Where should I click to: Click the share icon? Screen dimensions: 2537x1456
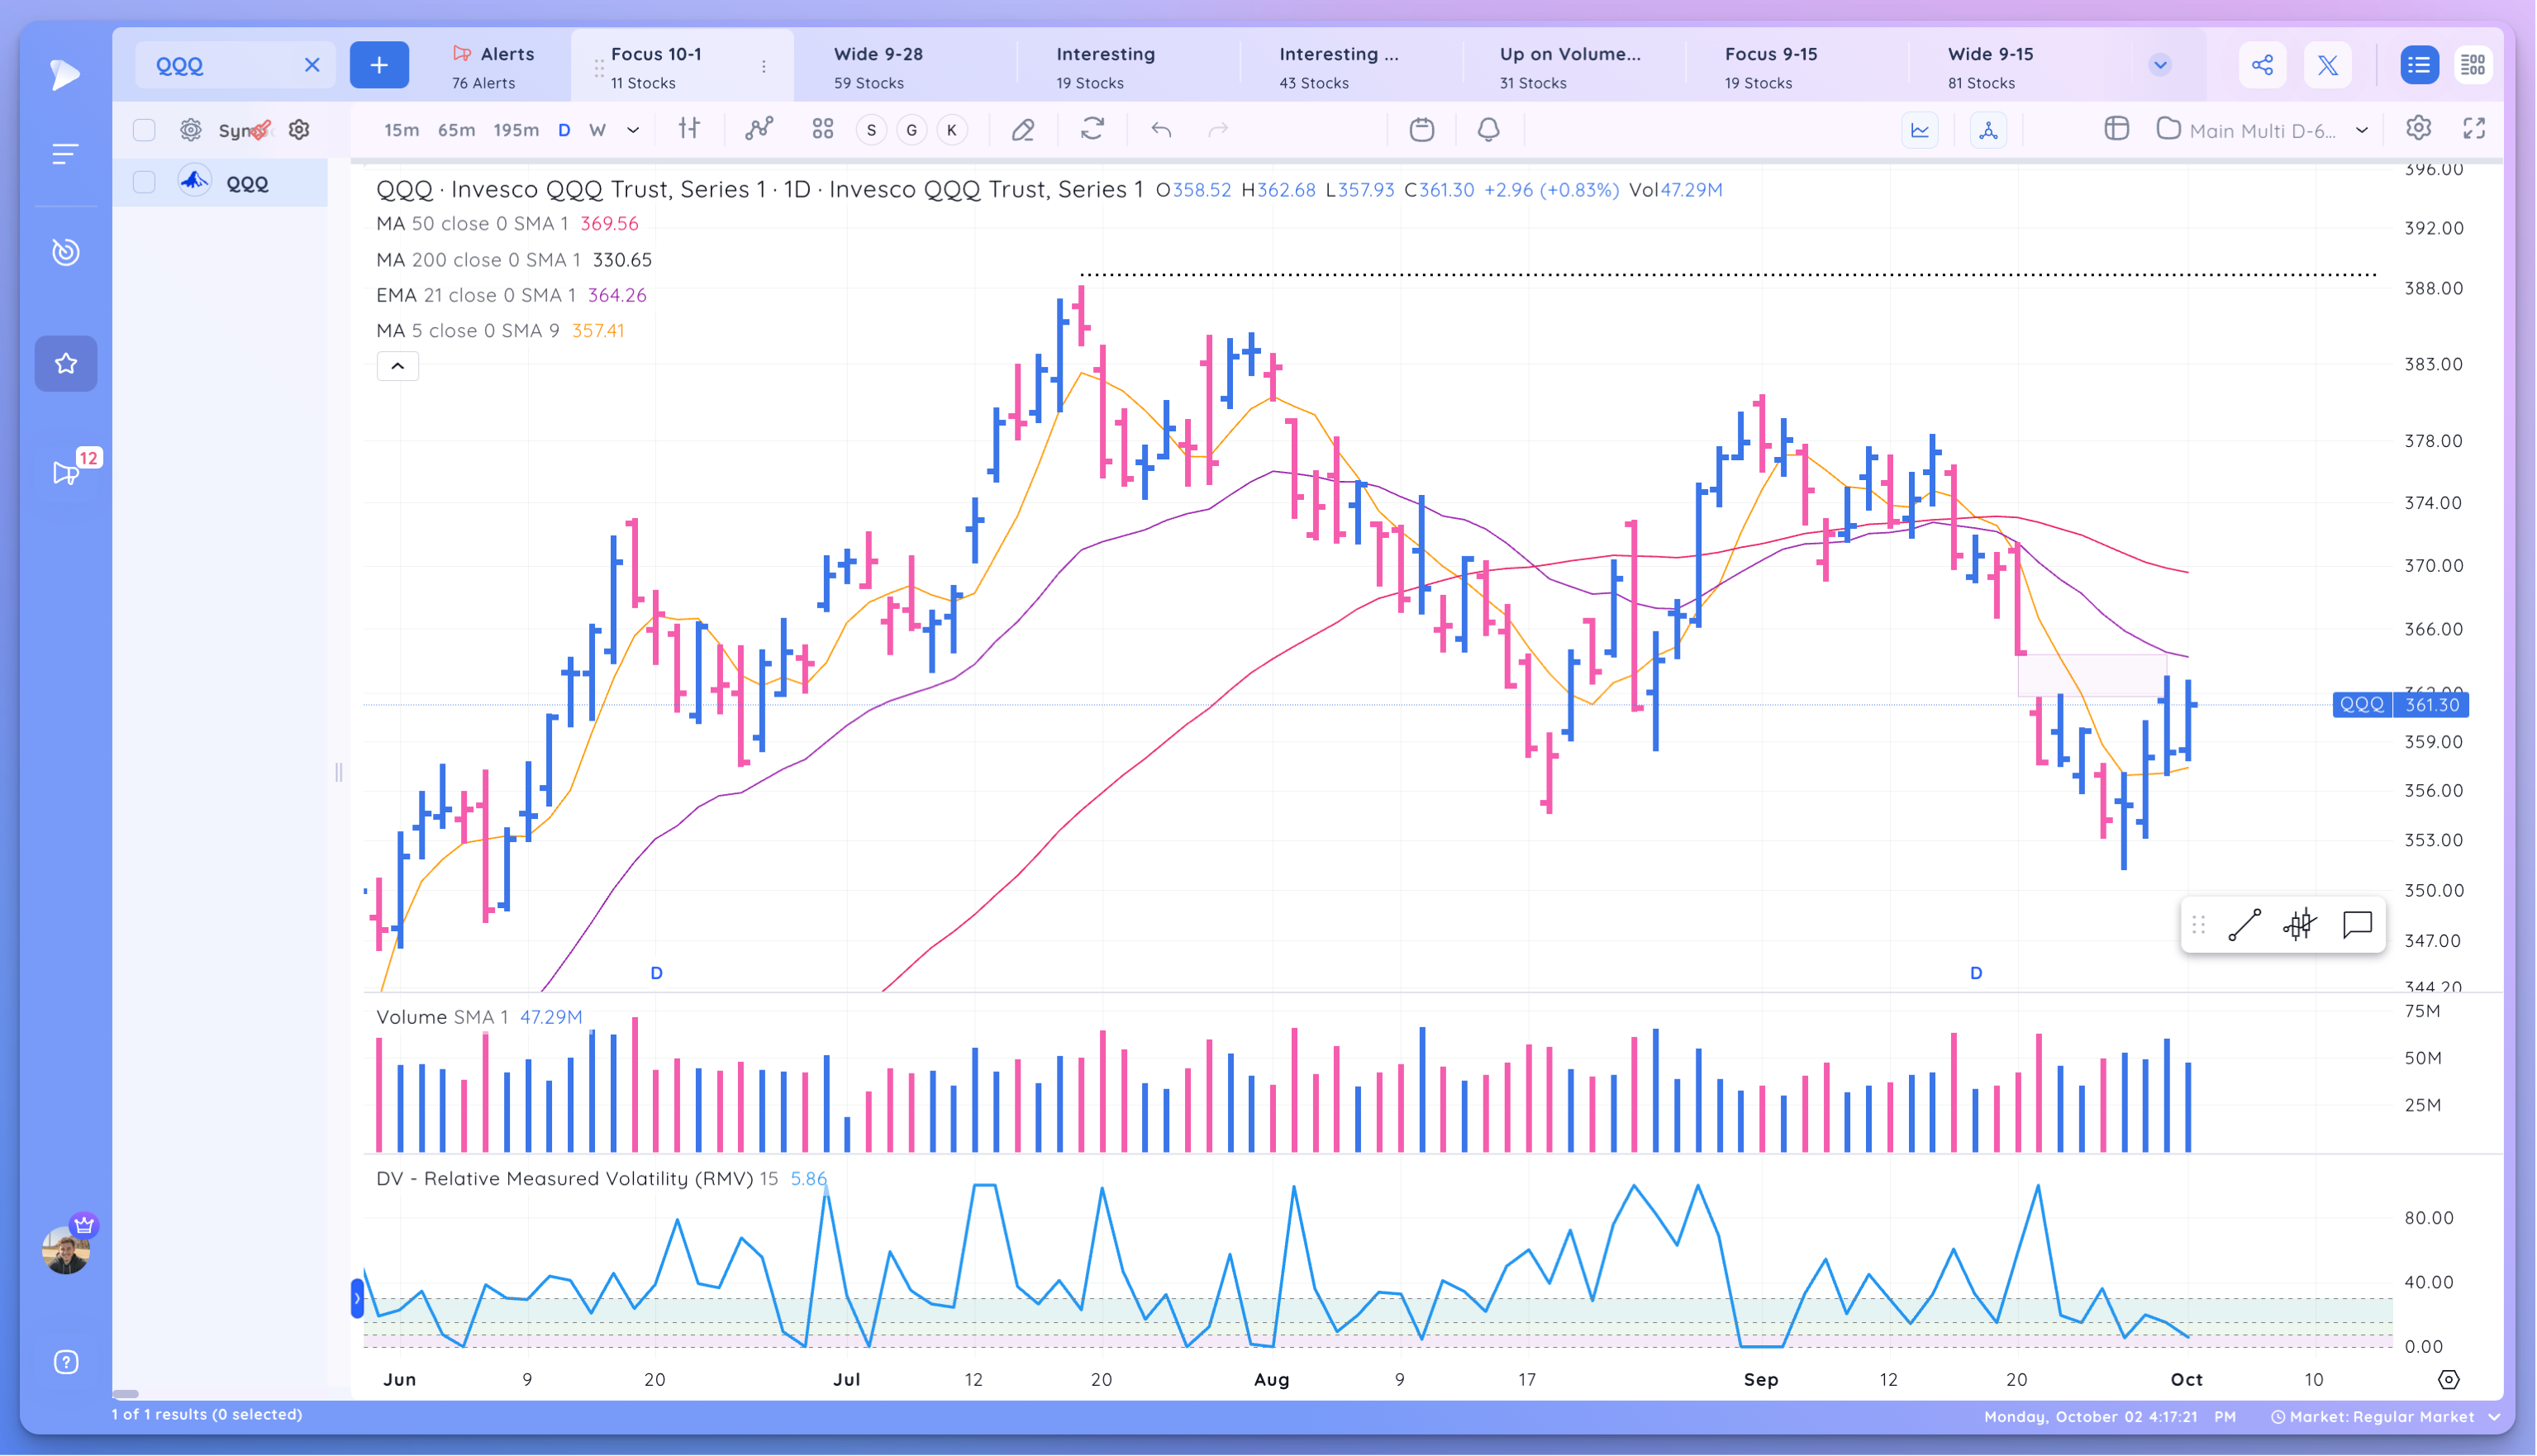pos(2262,65)
